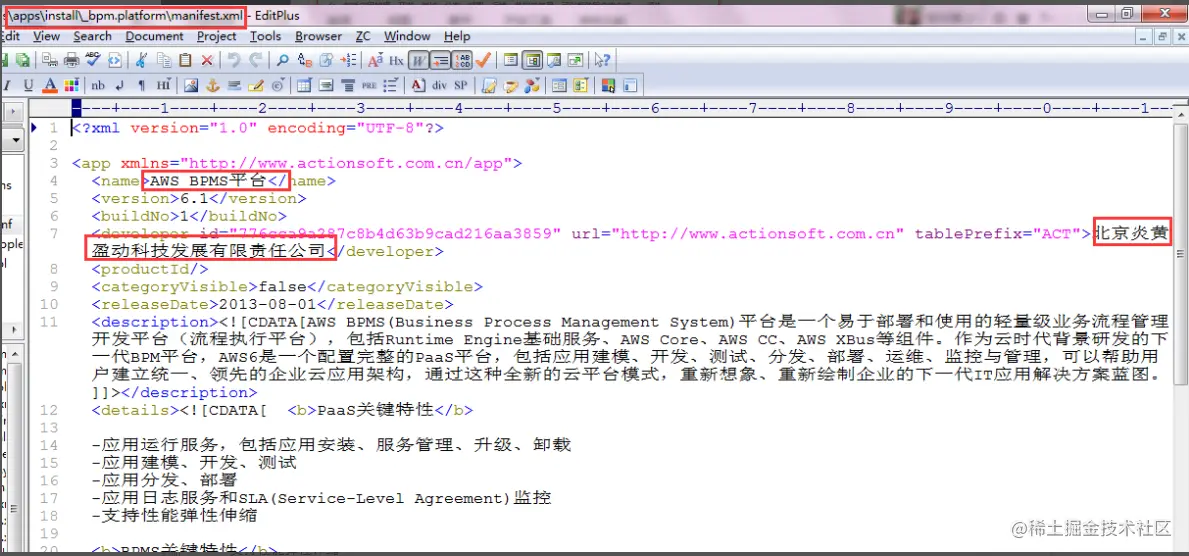Viewport: 1189px width, 556px height.
Task: Open the Project menu
Action: point(217,36)
